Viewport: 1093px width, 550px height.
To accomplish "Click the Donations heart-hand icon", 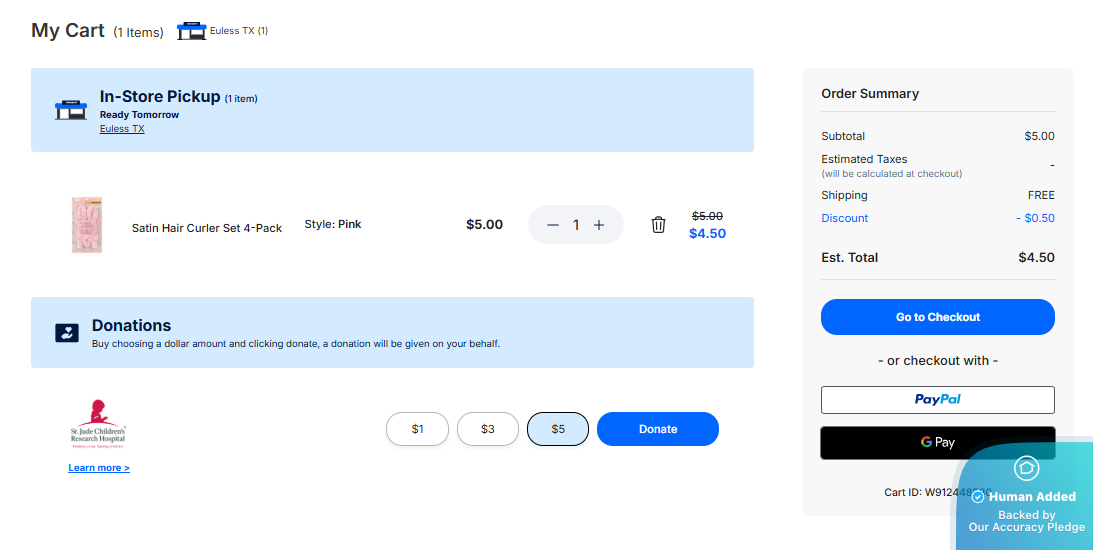I will (x=67, y=333).
